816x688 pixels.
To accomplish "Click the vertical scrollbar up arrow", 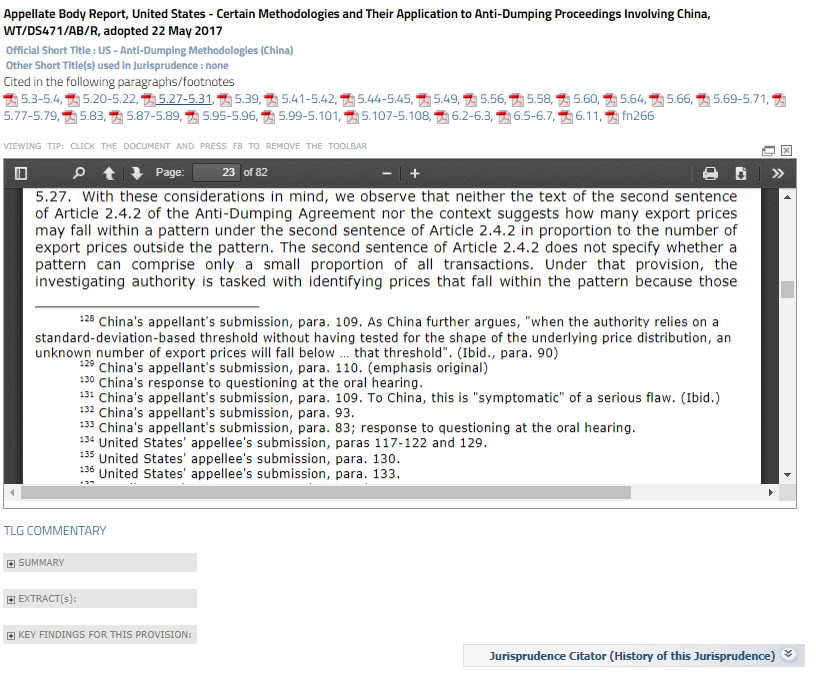I will pos(787,197).
